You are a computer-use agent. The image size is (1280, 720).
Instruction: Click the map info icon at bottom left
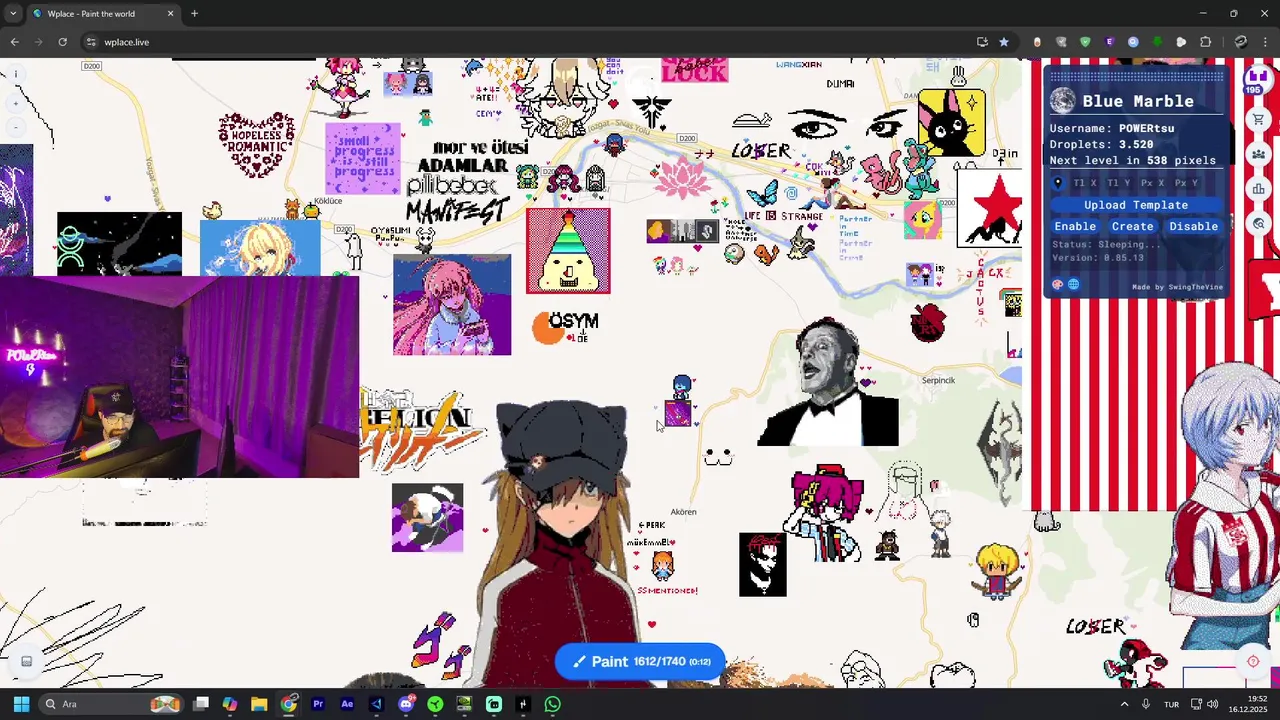[26, 661]
